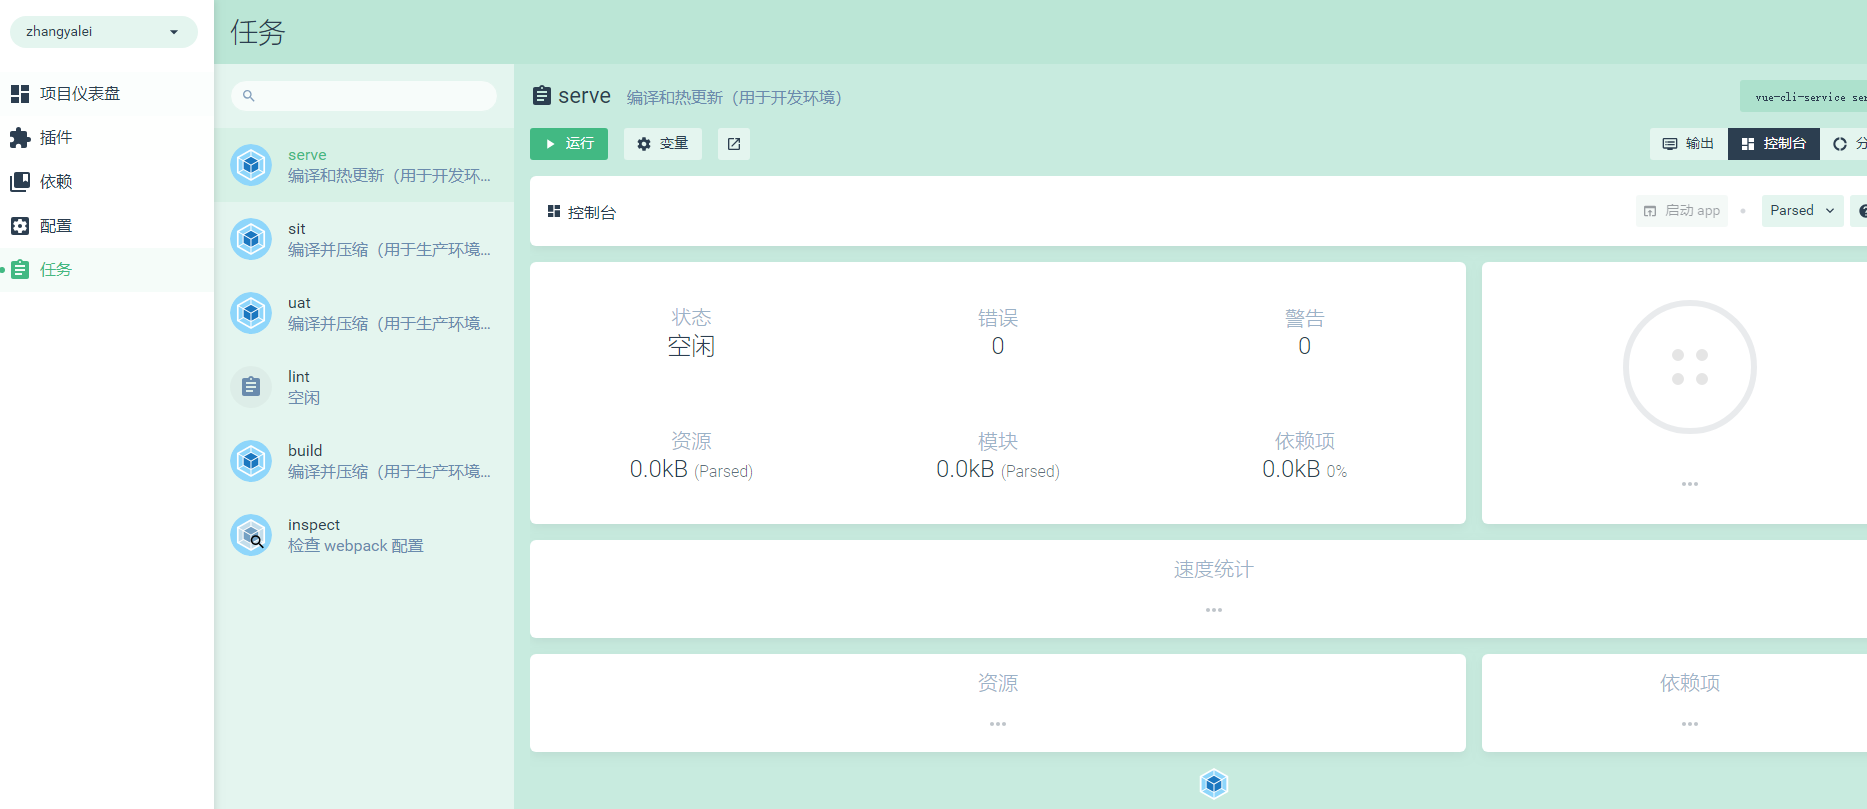
Task: Click the 配置 gear icon in sidebar
Action: (20, 226)
